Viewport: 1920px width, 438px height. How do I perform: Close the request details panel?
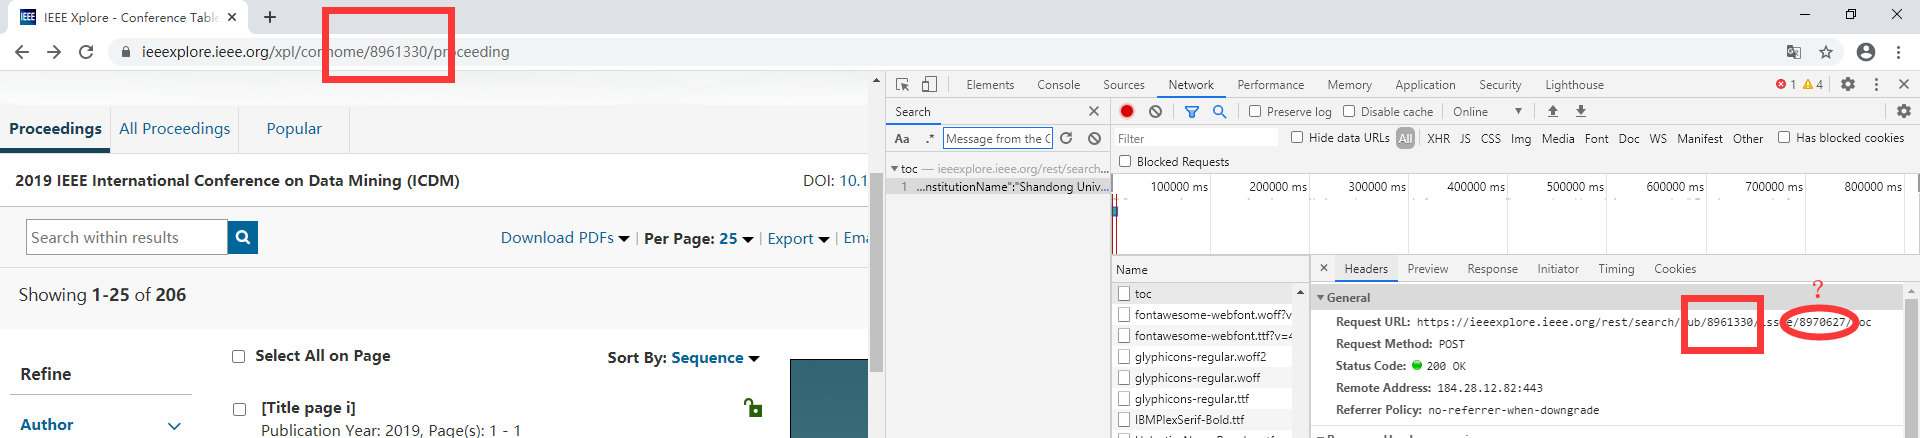(1324, 268)
